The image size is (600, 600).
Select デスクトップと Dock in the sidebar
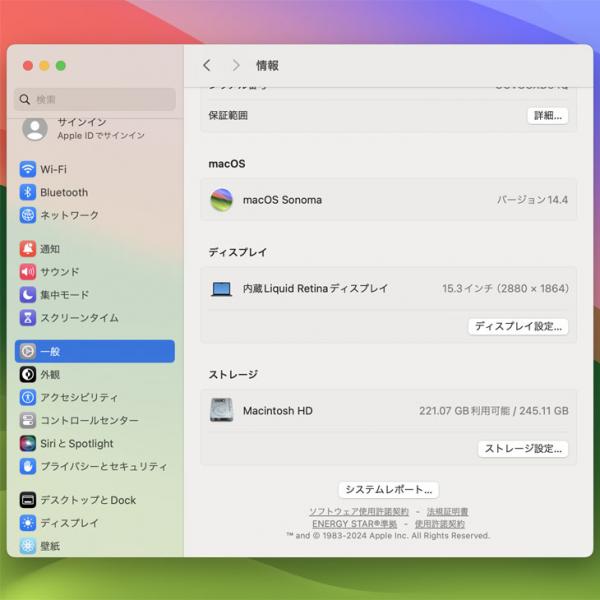click(x=87, y=500)
